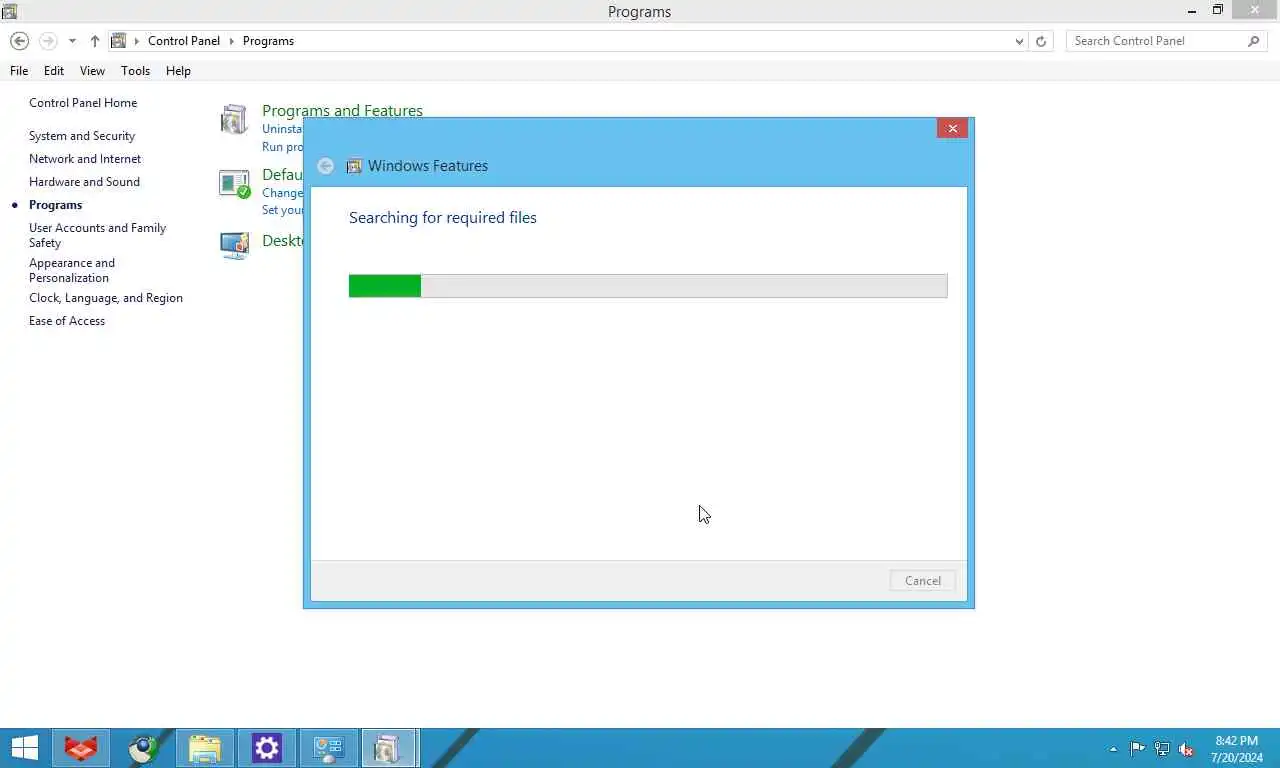The width and height of the screenshot is (1280, 768).
Task: Click the Action Center flag tray icon
Action: click(x=1138, y=749)
